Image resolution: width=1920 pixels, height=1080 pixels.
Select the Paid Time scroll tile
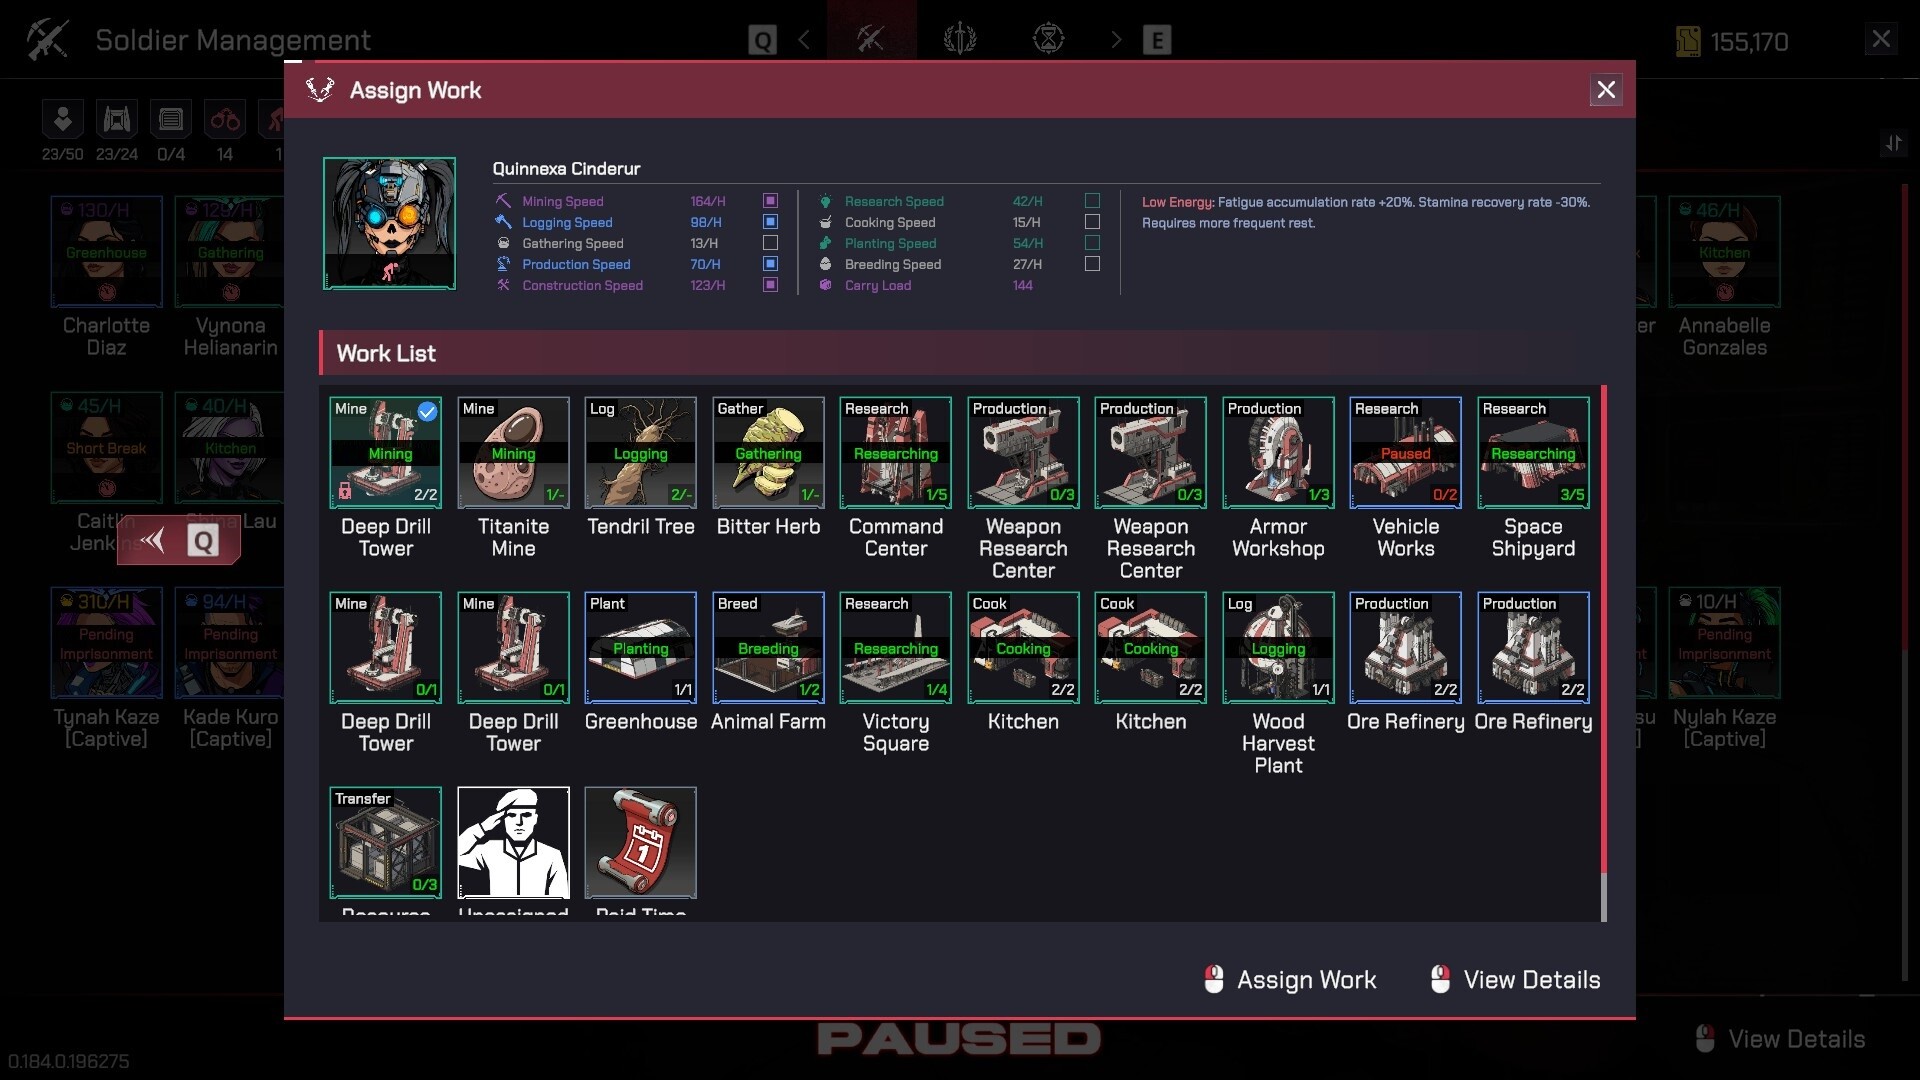click(x=640, y=843)
